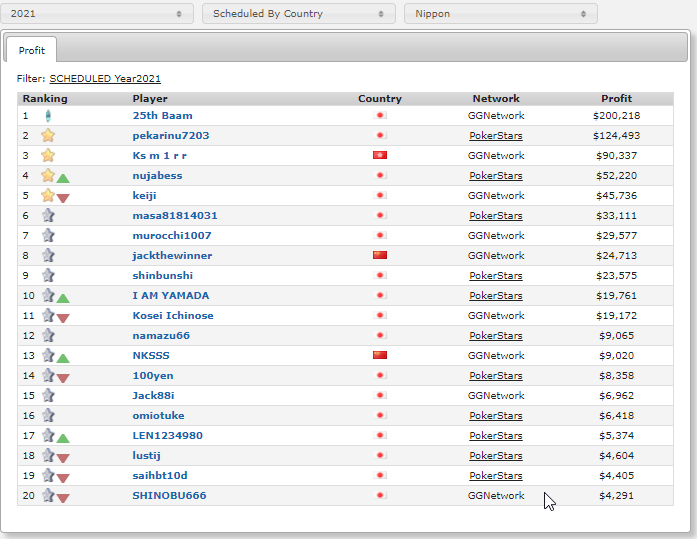The width and height of the screenshot is (697, 539).
Task: Click green up arrow in NKSSS row
Action: 63,358
